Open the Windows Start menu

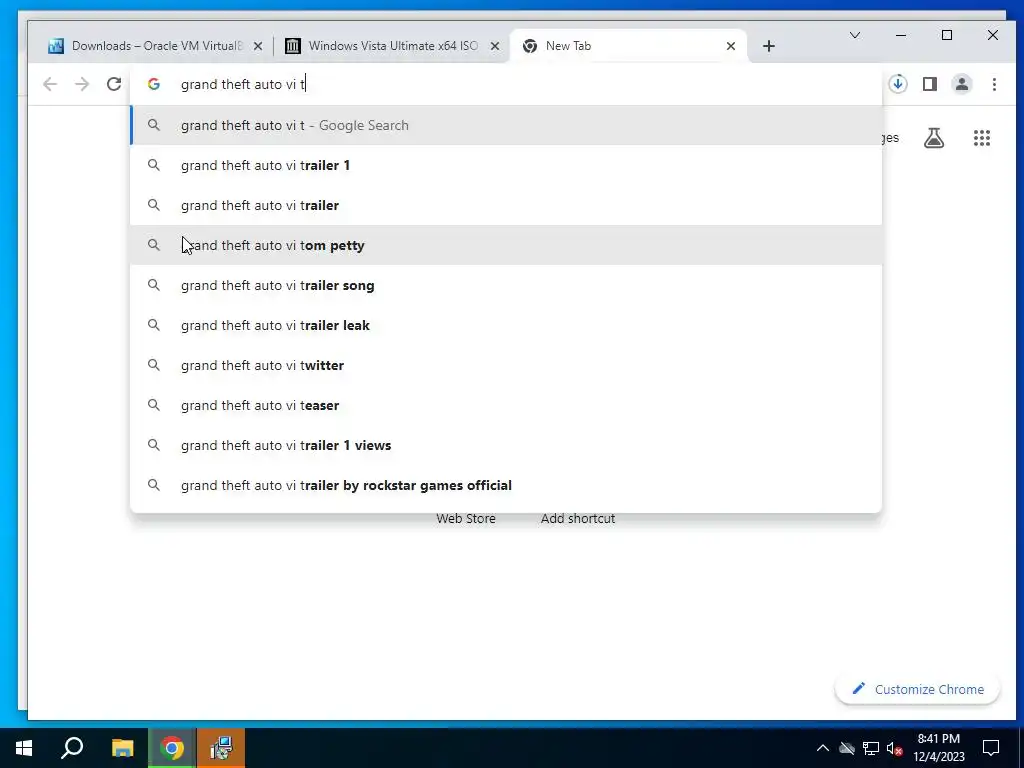(x=24, y=748)
